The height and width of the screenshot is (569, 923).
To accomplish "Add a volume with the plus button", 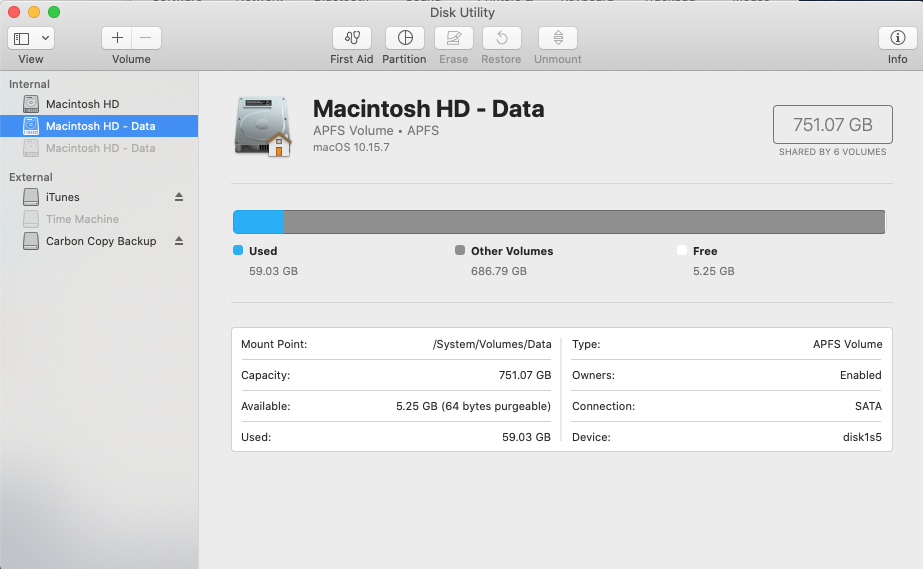I will [117, 38].
